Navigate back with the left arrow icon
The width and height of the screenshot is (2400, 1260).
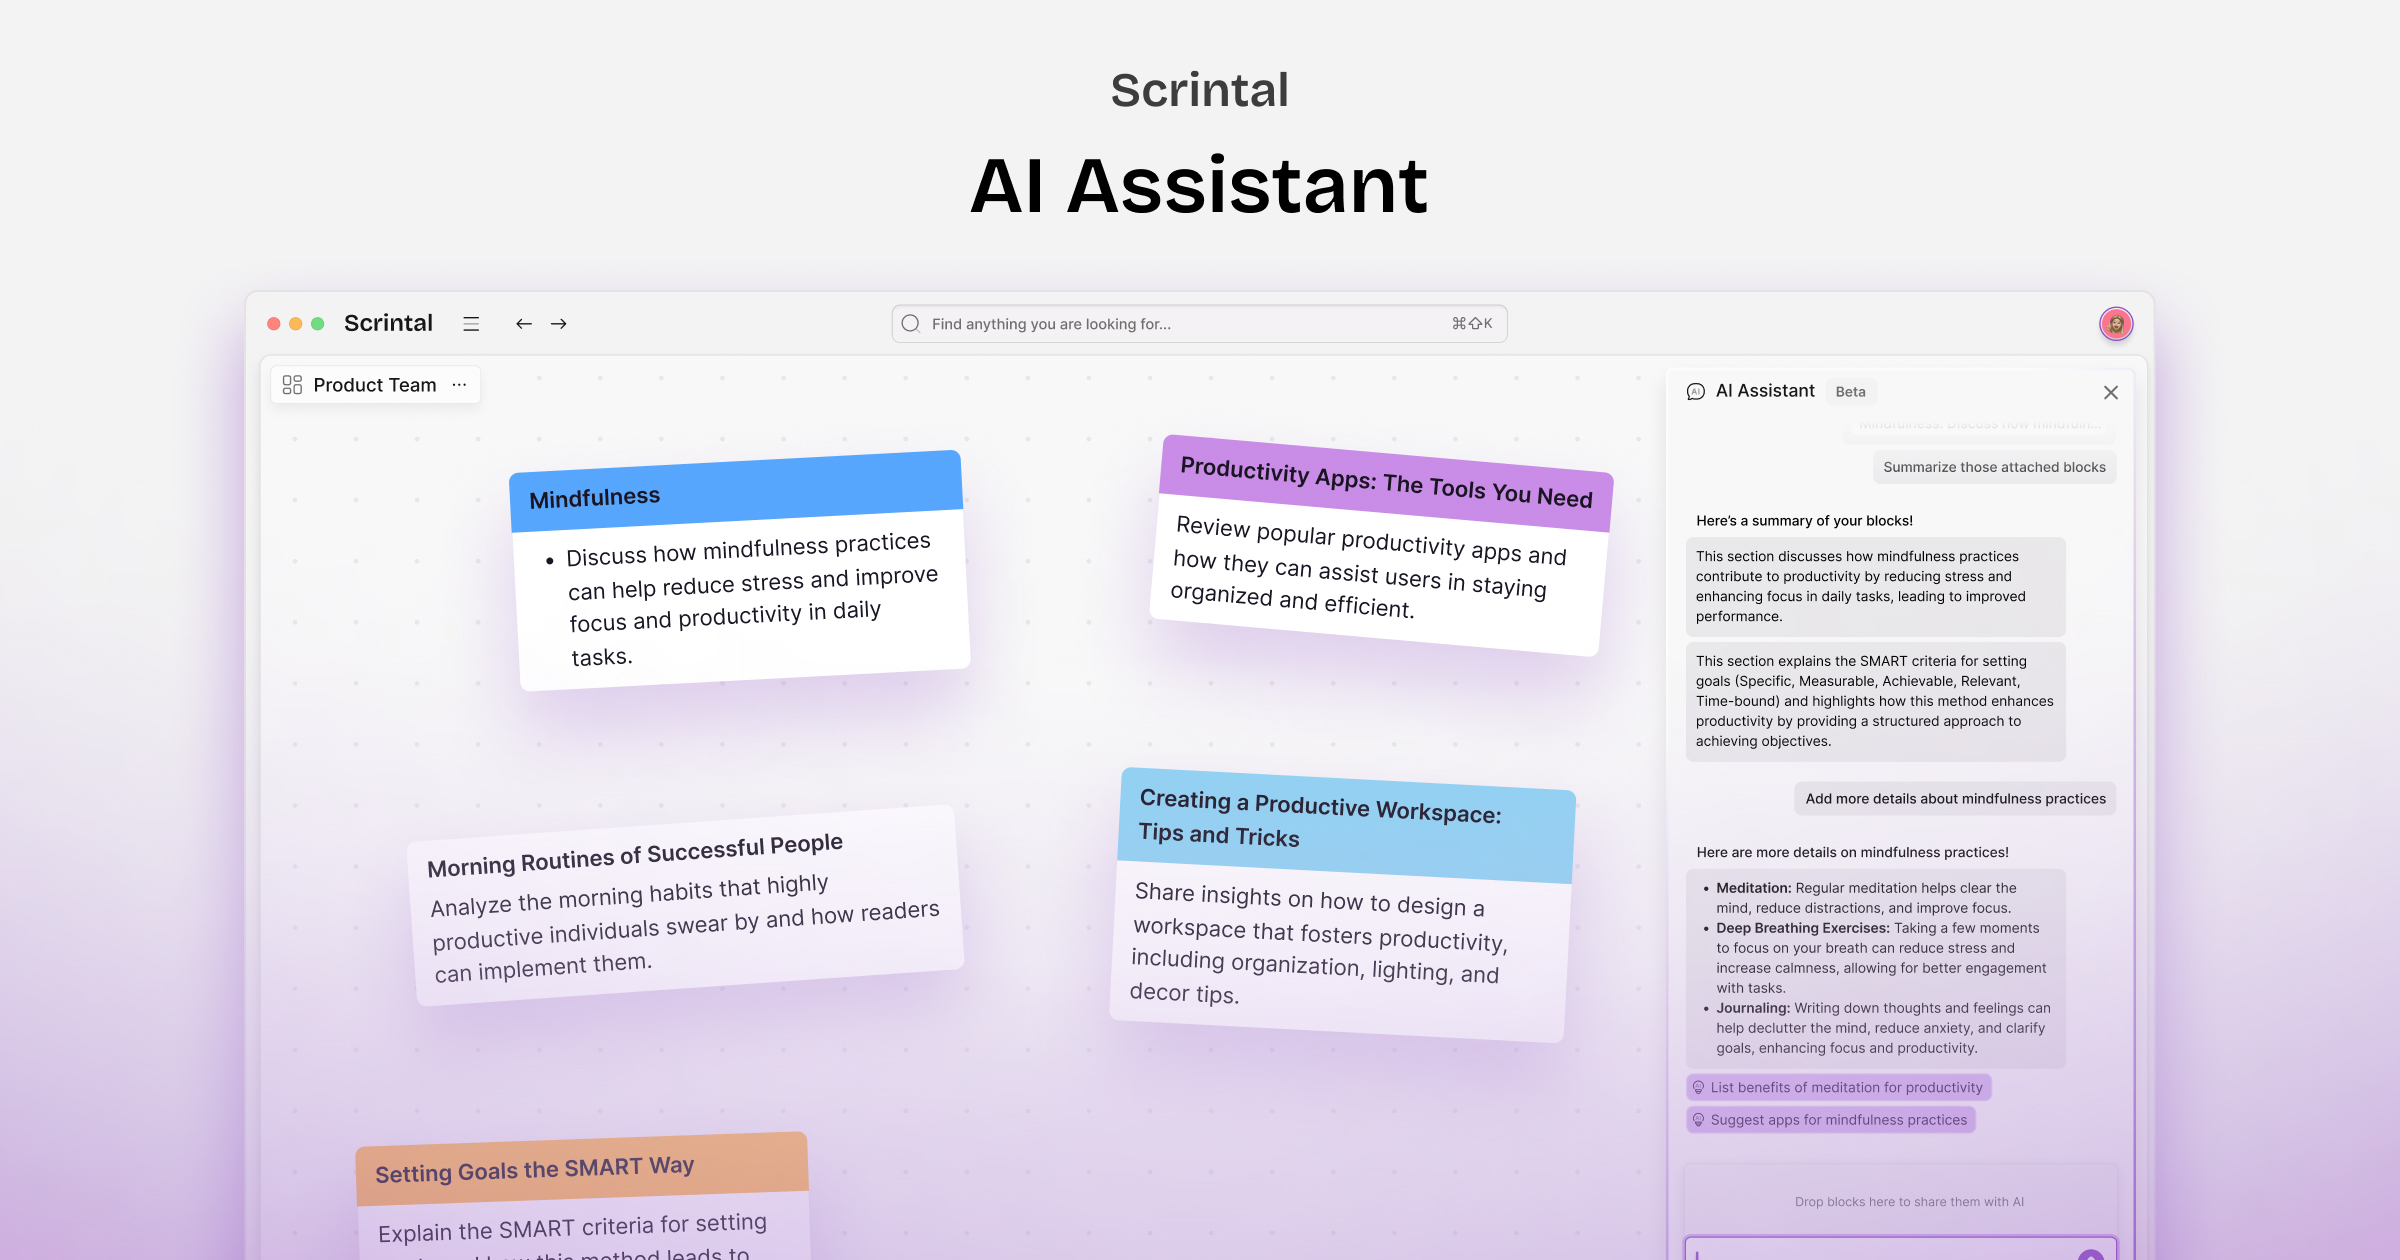pos(523,323)
